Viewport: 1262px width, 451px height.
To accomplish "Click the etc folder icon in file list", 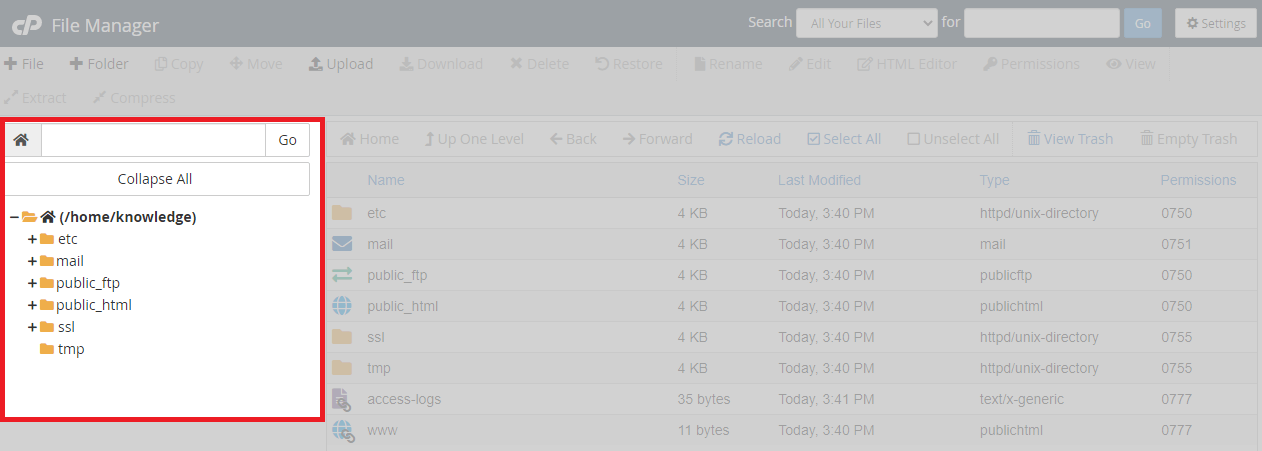I will (x=343, y=213).
